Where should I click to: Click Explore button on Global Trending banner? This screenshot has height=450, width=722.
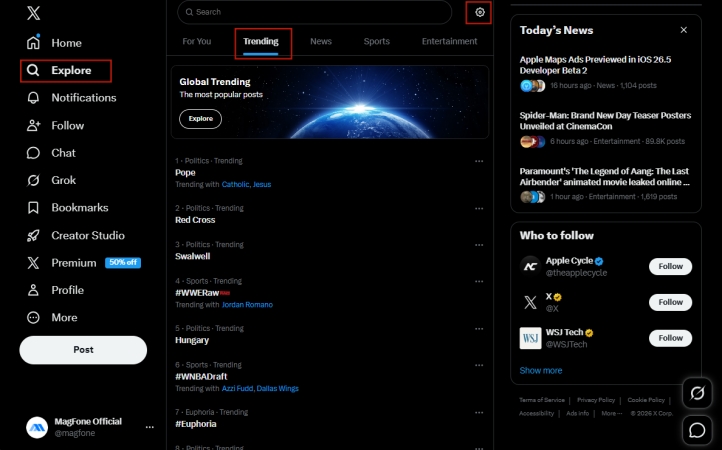point(200,119)
